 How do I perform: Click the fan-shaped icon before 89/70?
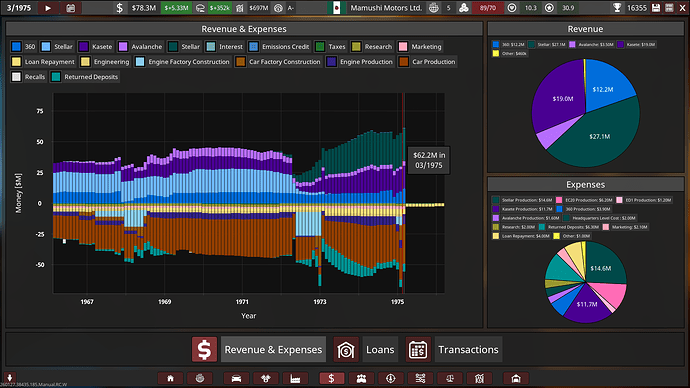pyautogui.click(x=464, y=8)
